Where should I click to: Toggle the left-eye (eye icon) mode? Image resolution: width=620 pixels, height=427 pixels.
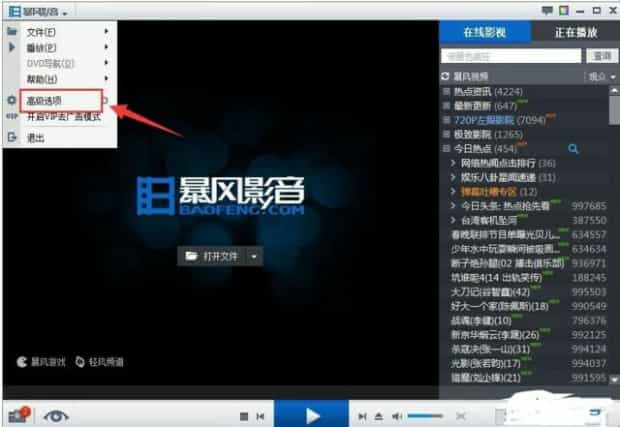click(x=56, y=416)
